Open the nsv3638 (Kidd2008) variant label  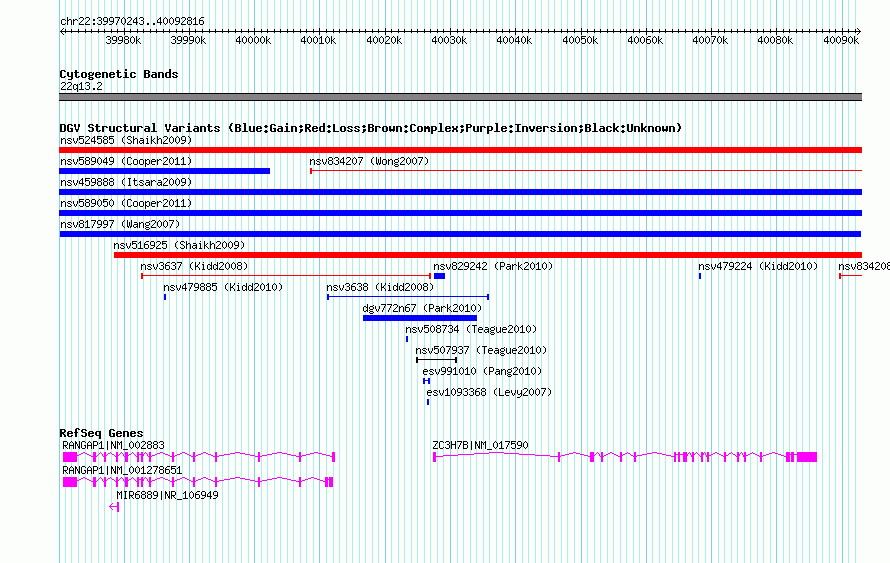click(x=380, y=287)
